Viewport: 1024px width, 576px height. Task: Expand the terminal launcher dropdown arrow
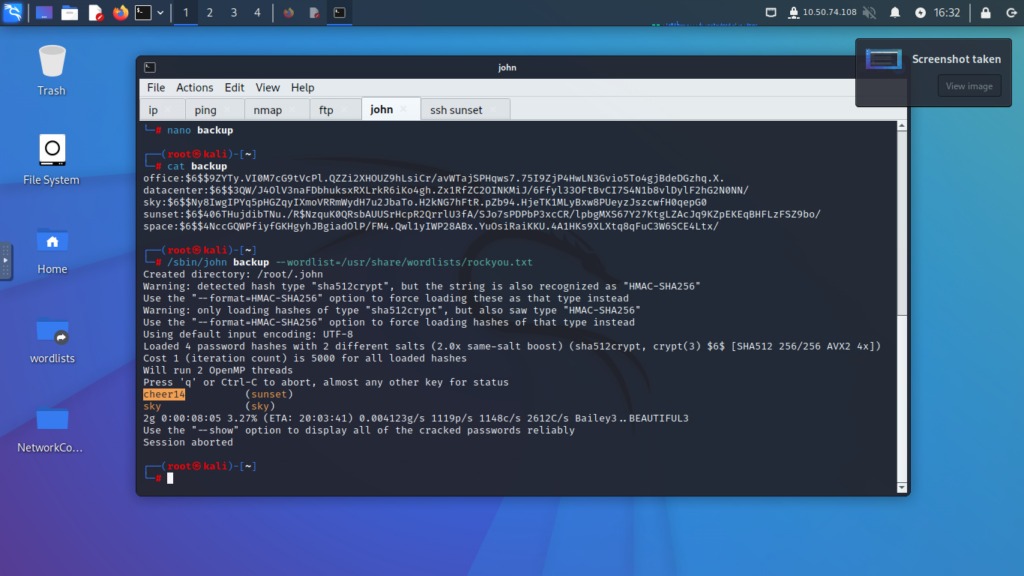tap(160, 13)
